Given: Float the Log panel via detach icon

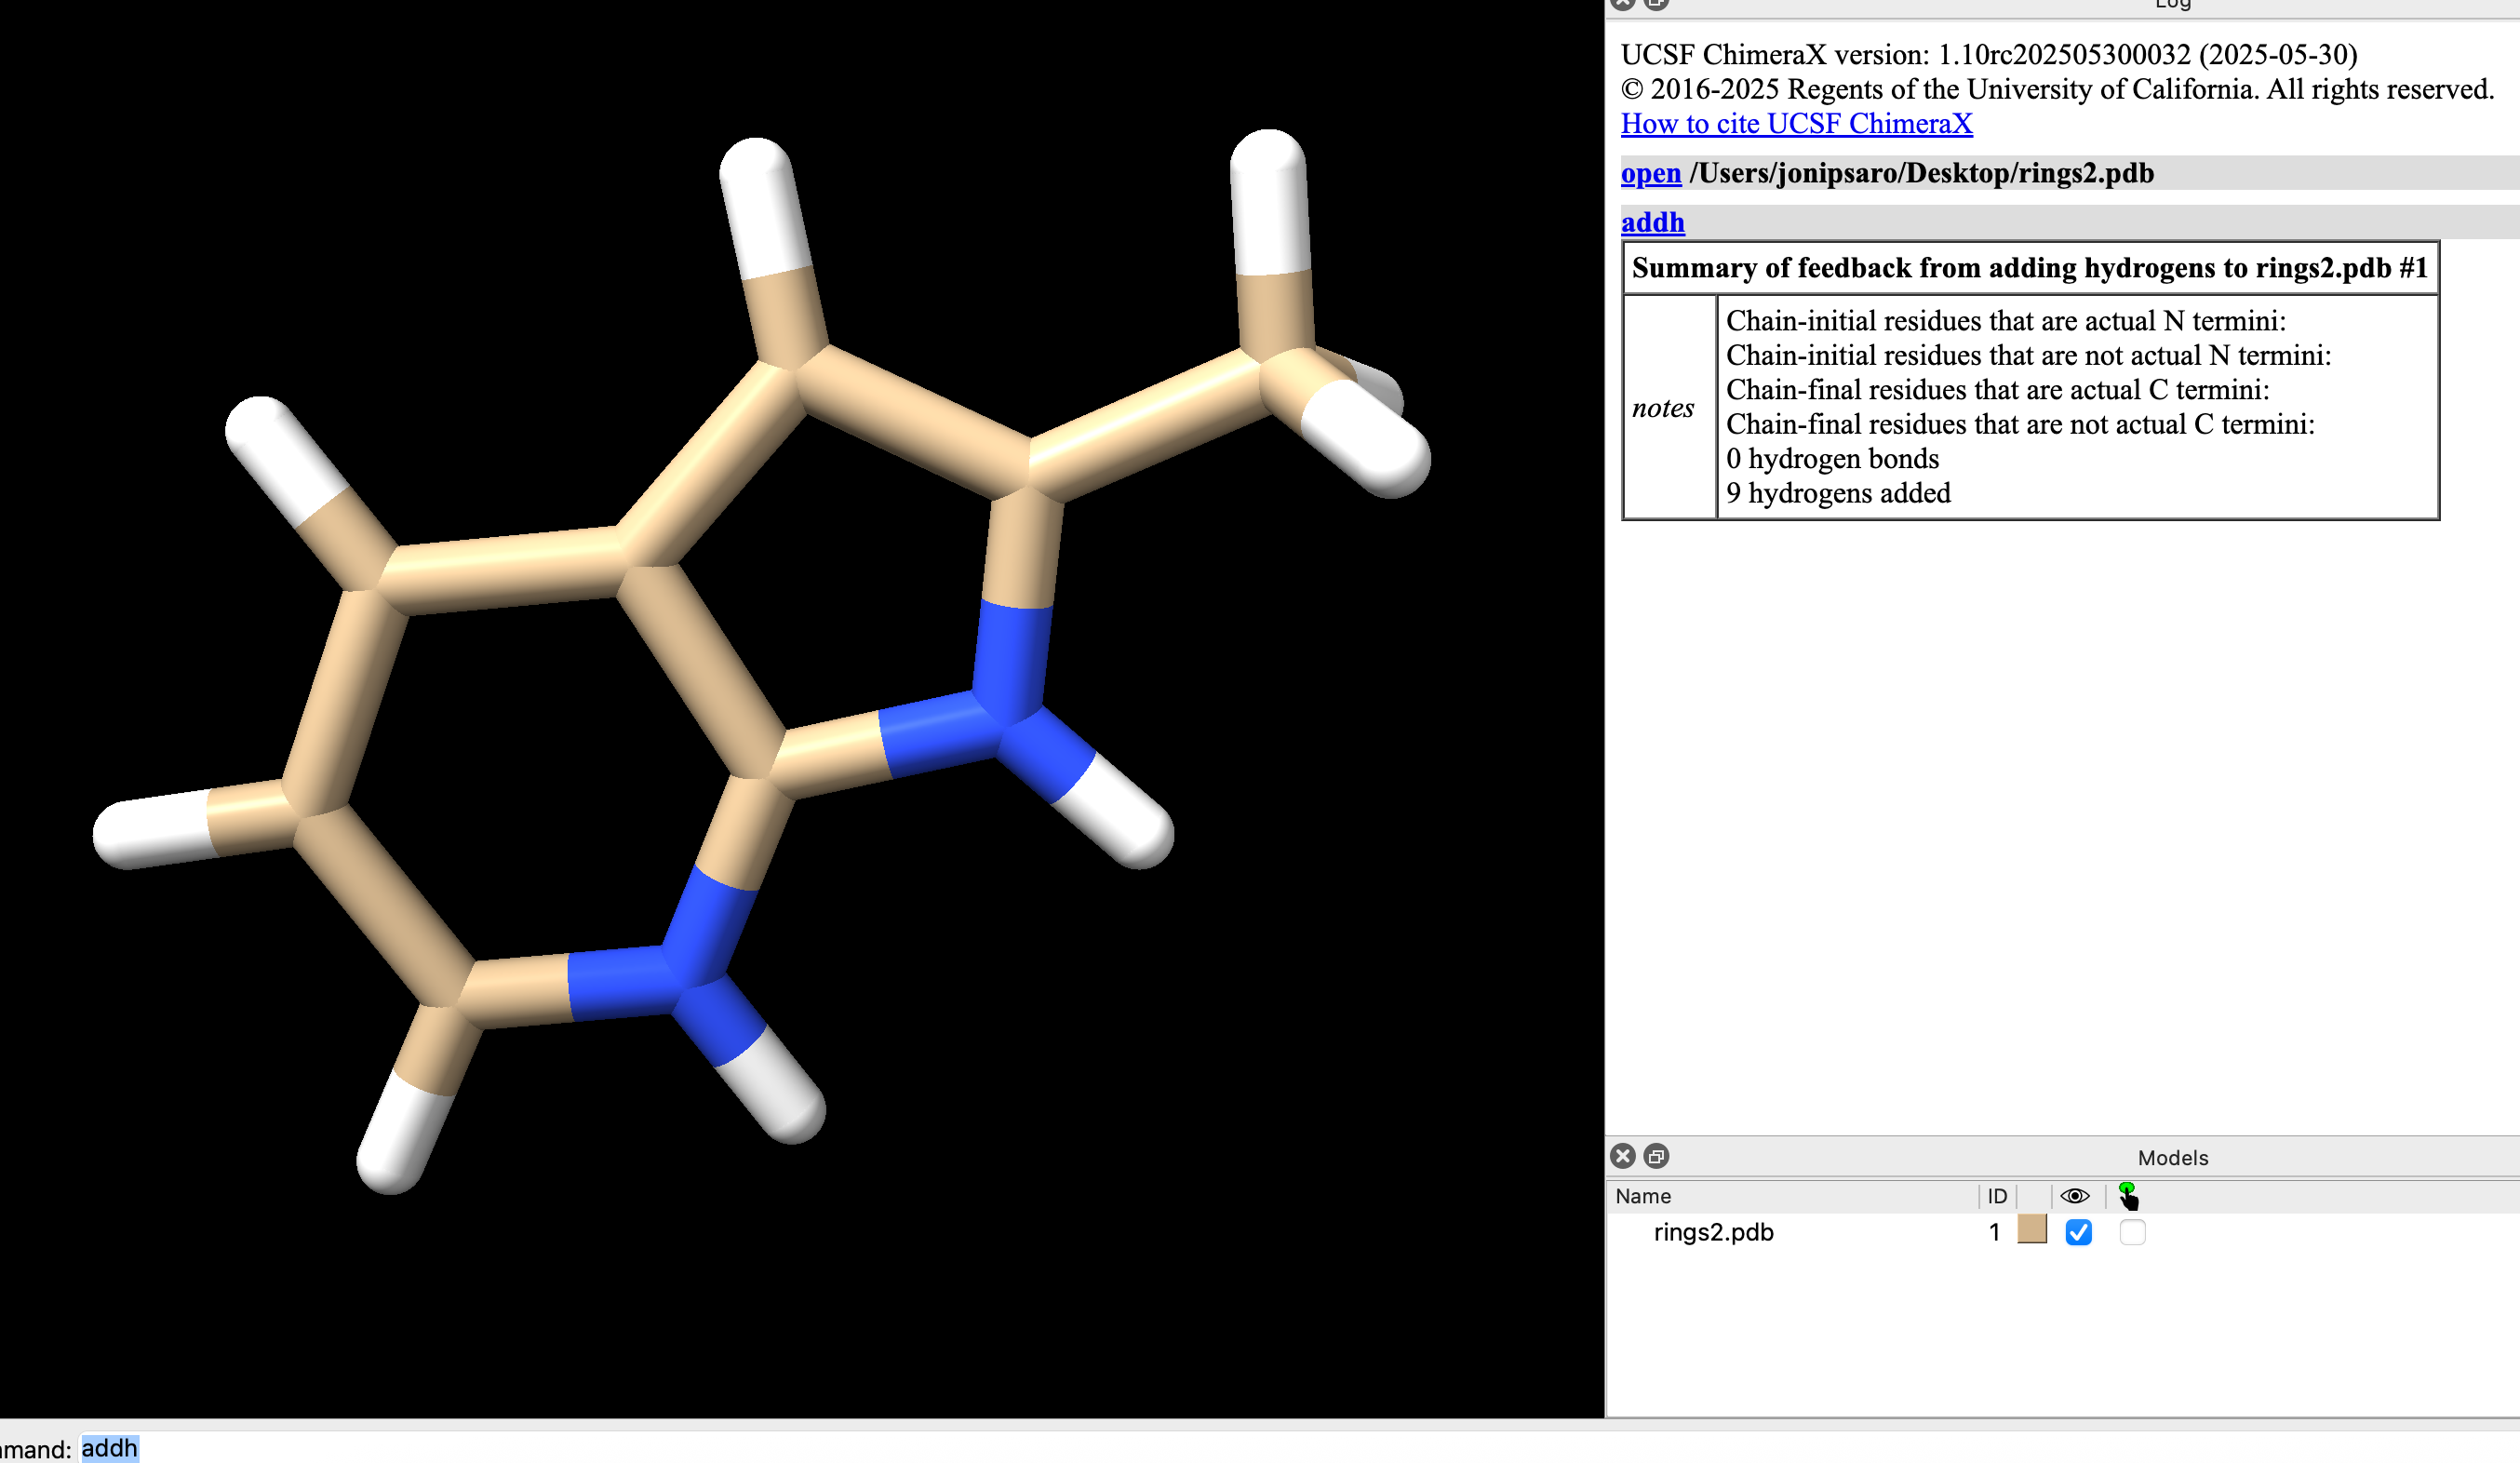Looking at the screenshot, I should point(1656,3).
